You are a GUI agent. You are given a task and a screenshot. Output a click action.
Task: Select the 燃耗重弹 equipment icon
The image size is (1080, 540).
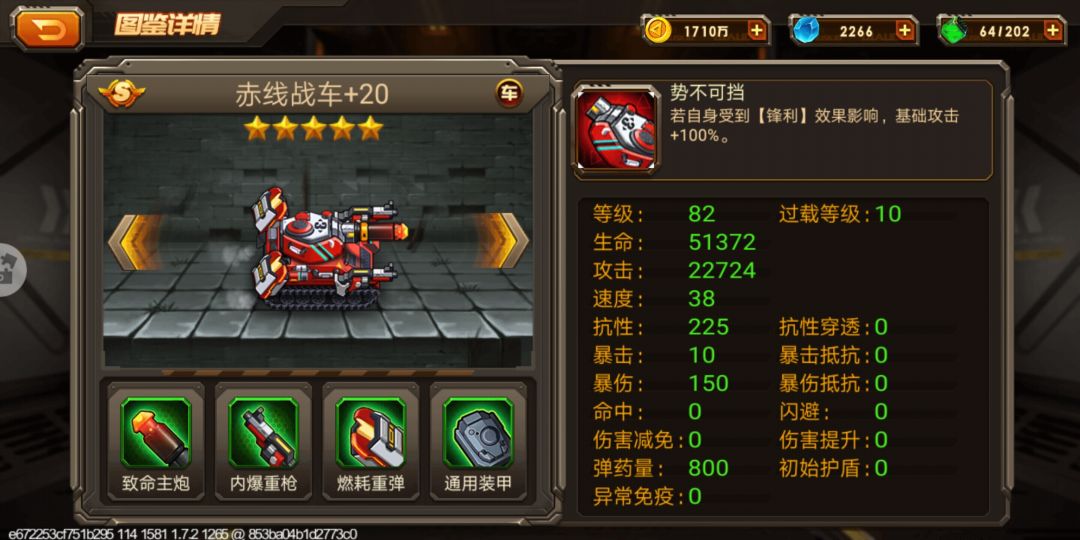tap(371, 433)
